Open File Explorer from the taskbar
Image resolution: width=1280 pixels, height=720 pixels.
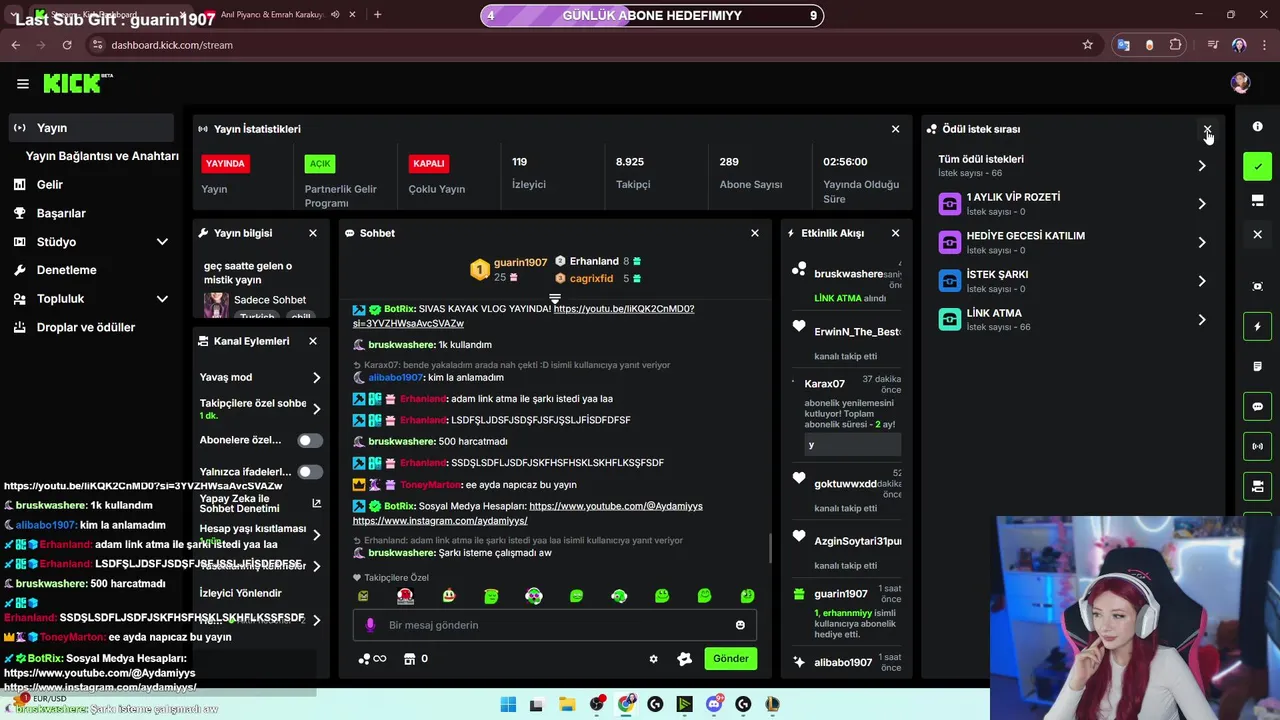(566, 704)
